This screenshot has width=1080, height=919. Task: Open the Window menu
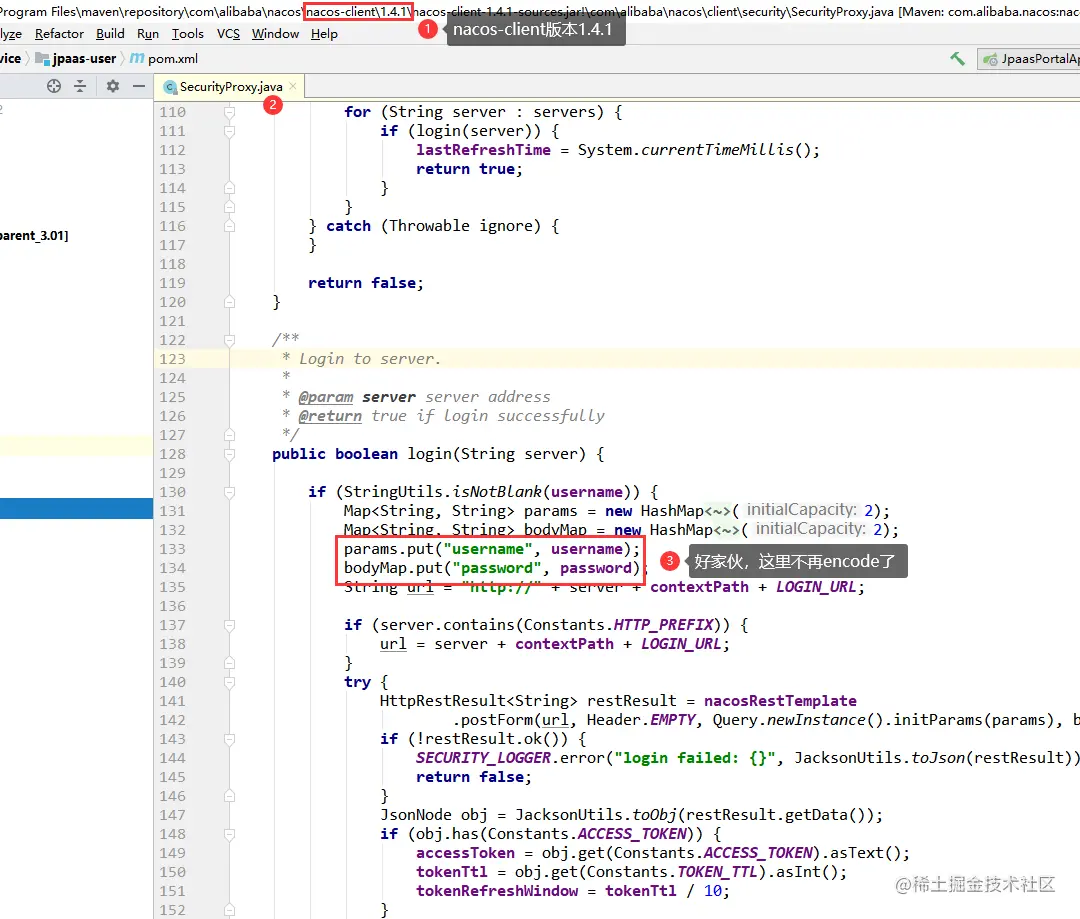(276, 34)
